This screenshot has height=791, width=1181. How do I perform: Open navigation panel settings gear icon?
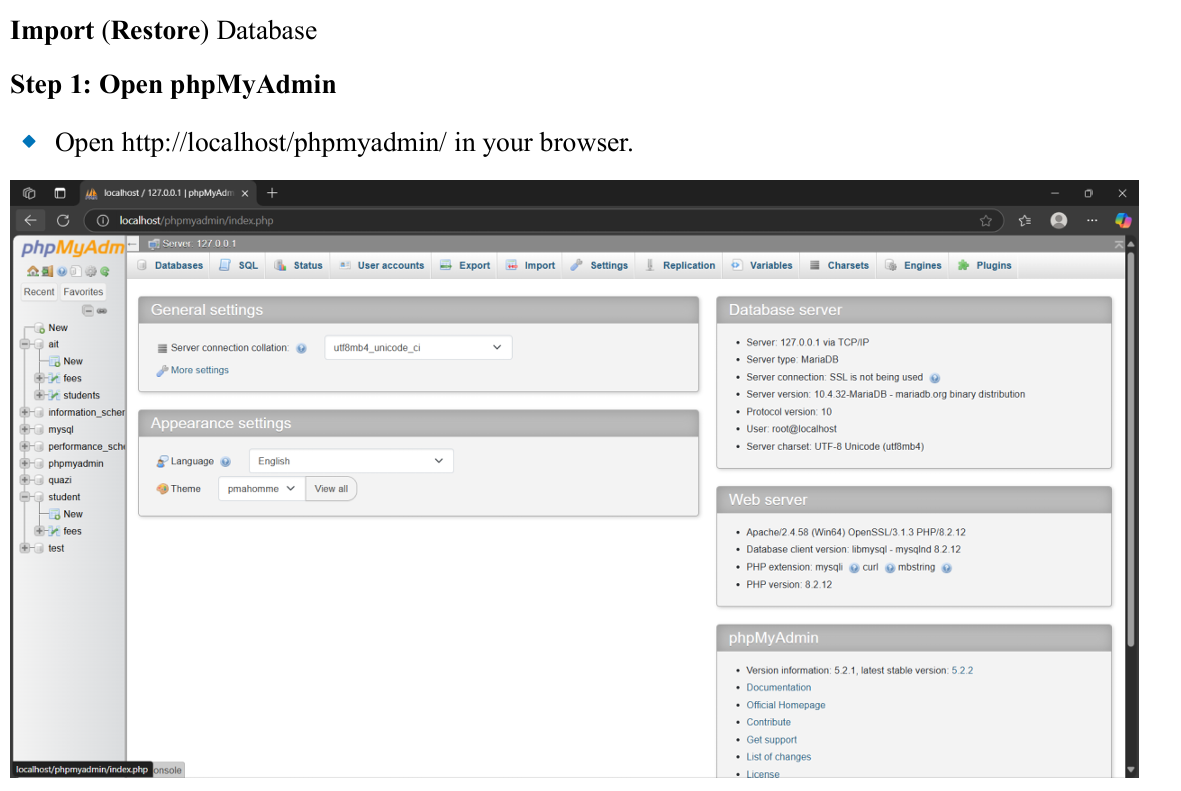(x=91, y=271)
